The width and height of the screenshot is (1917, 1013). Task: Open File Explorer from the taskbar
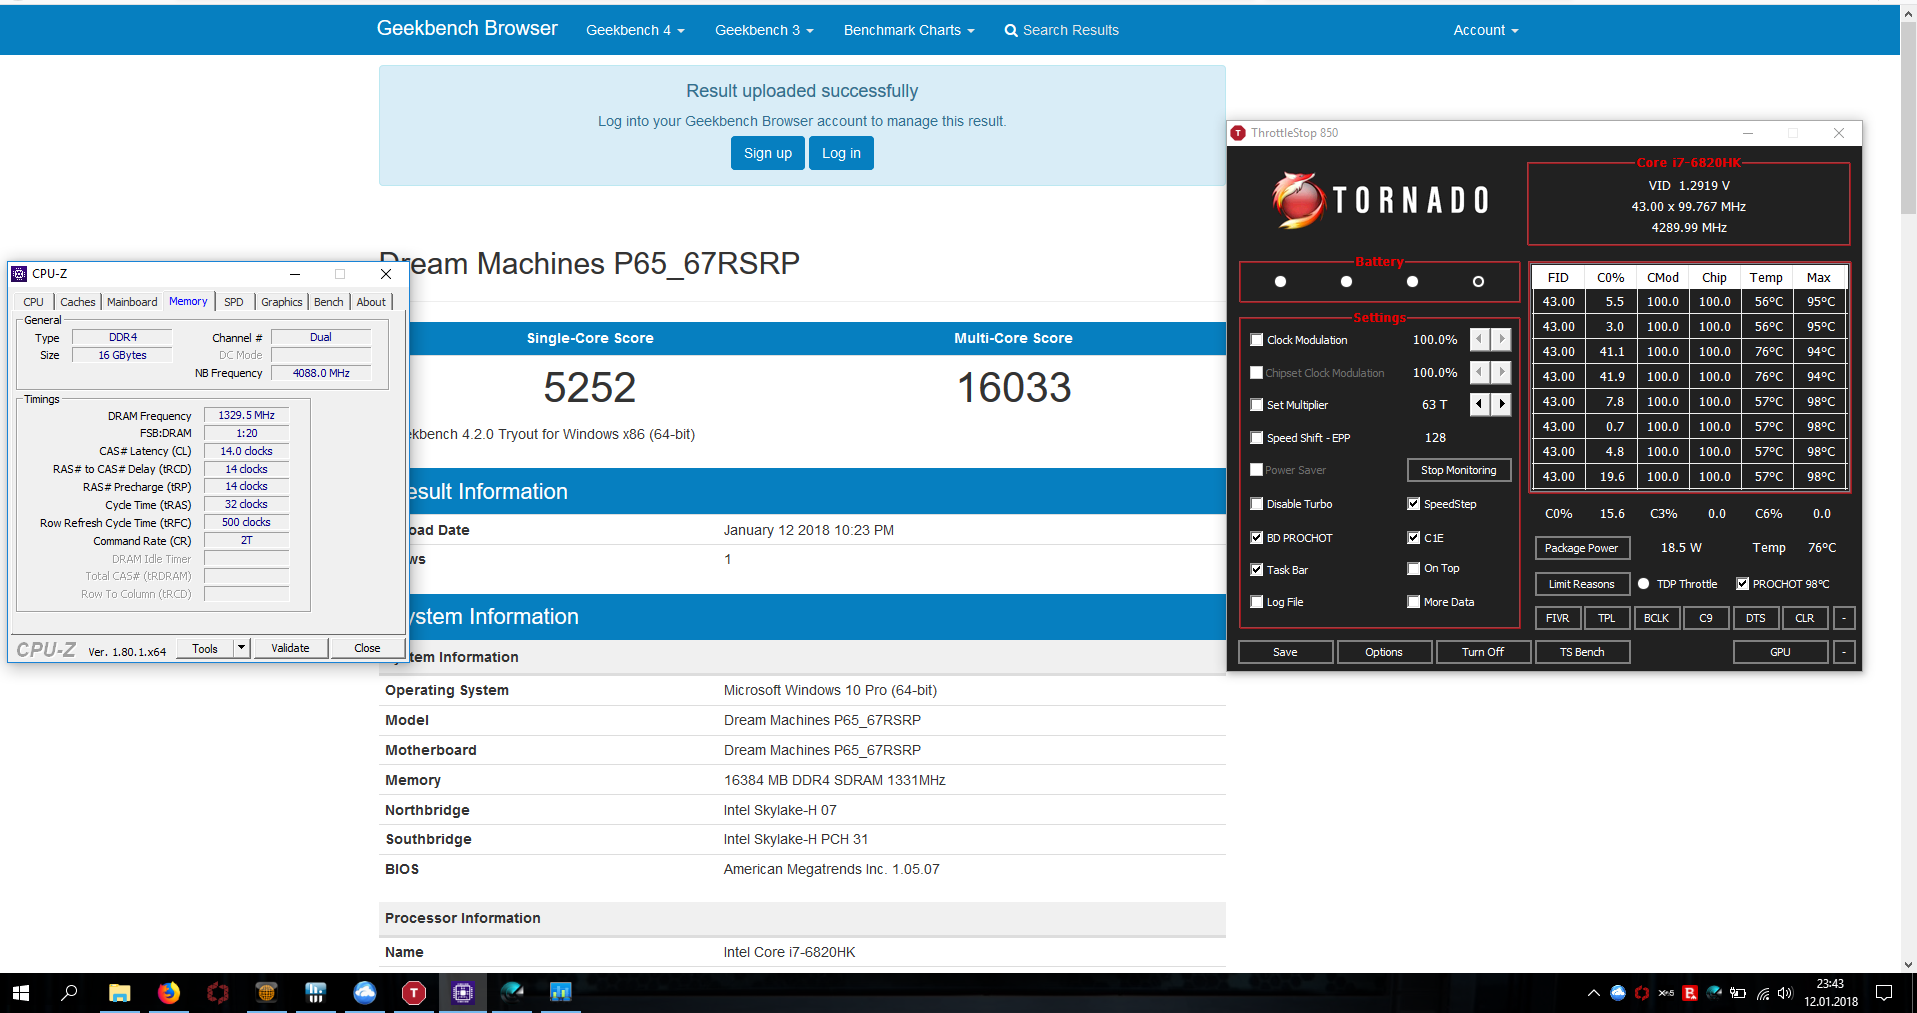(x=120, y=992)
